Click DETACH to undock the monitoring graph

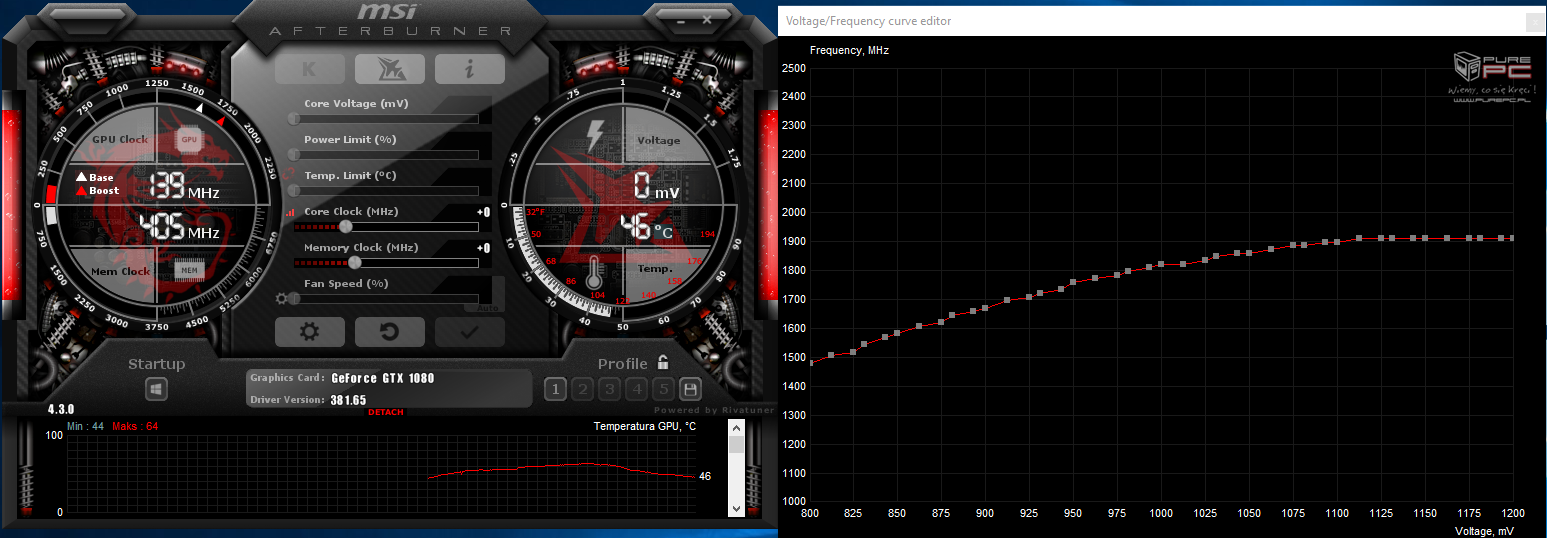point(386,413)
